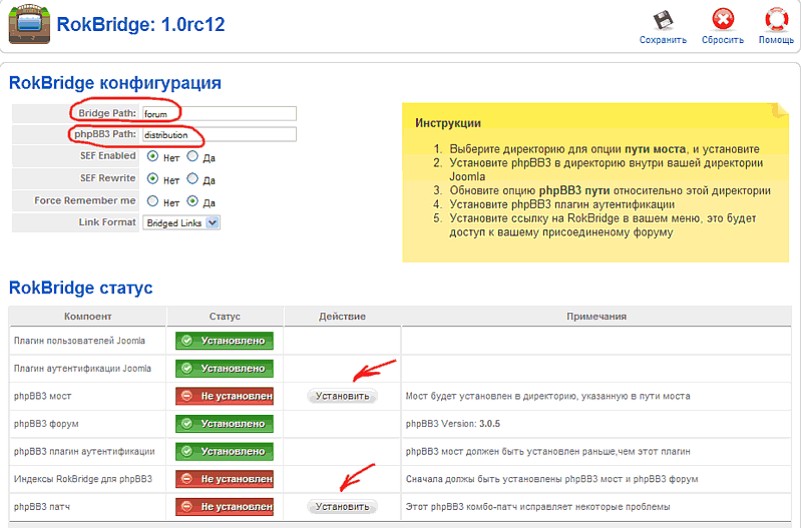Click the RokBridge logo icon
Screen dimensions: 801x528
29,25
